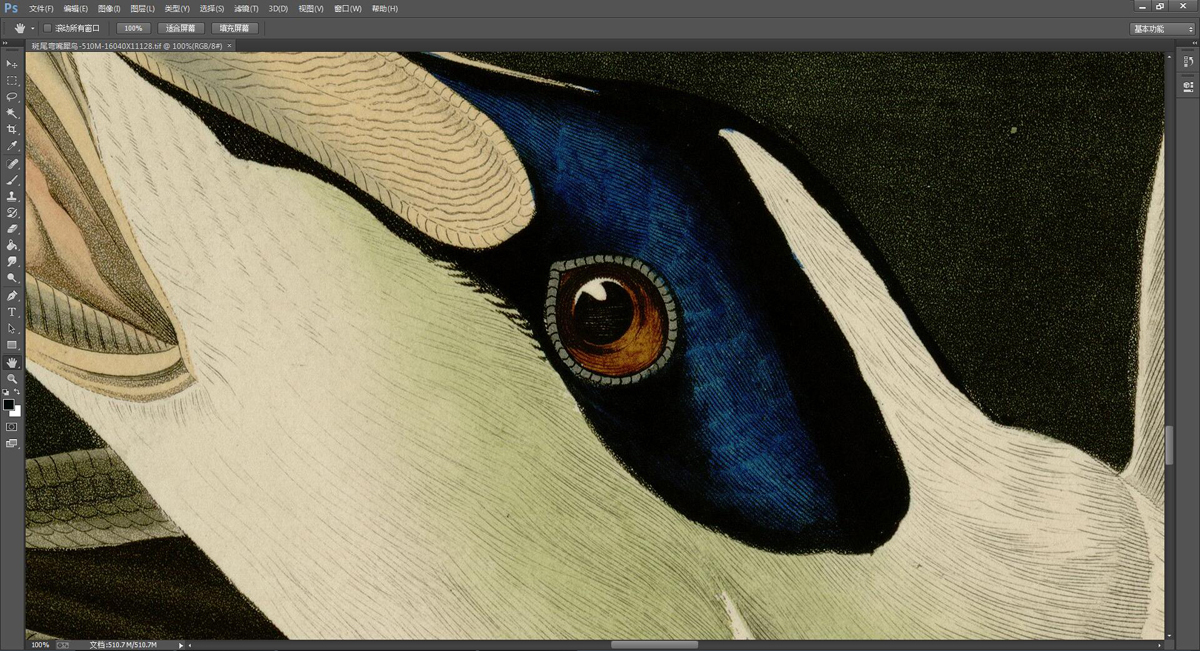
Task: Click 文档:510.7M/510.7M status text
Action: coord(125,645)
